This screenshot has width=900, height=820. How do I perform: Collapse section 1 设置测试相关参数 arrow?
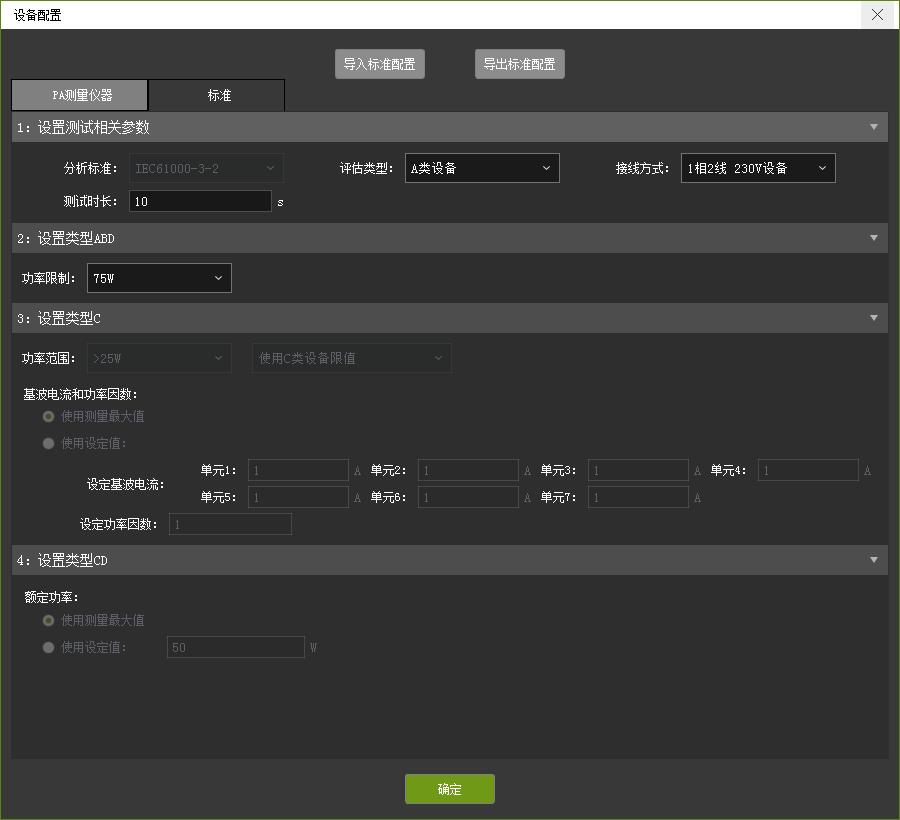pyautogui.click(x=873, y=127)
